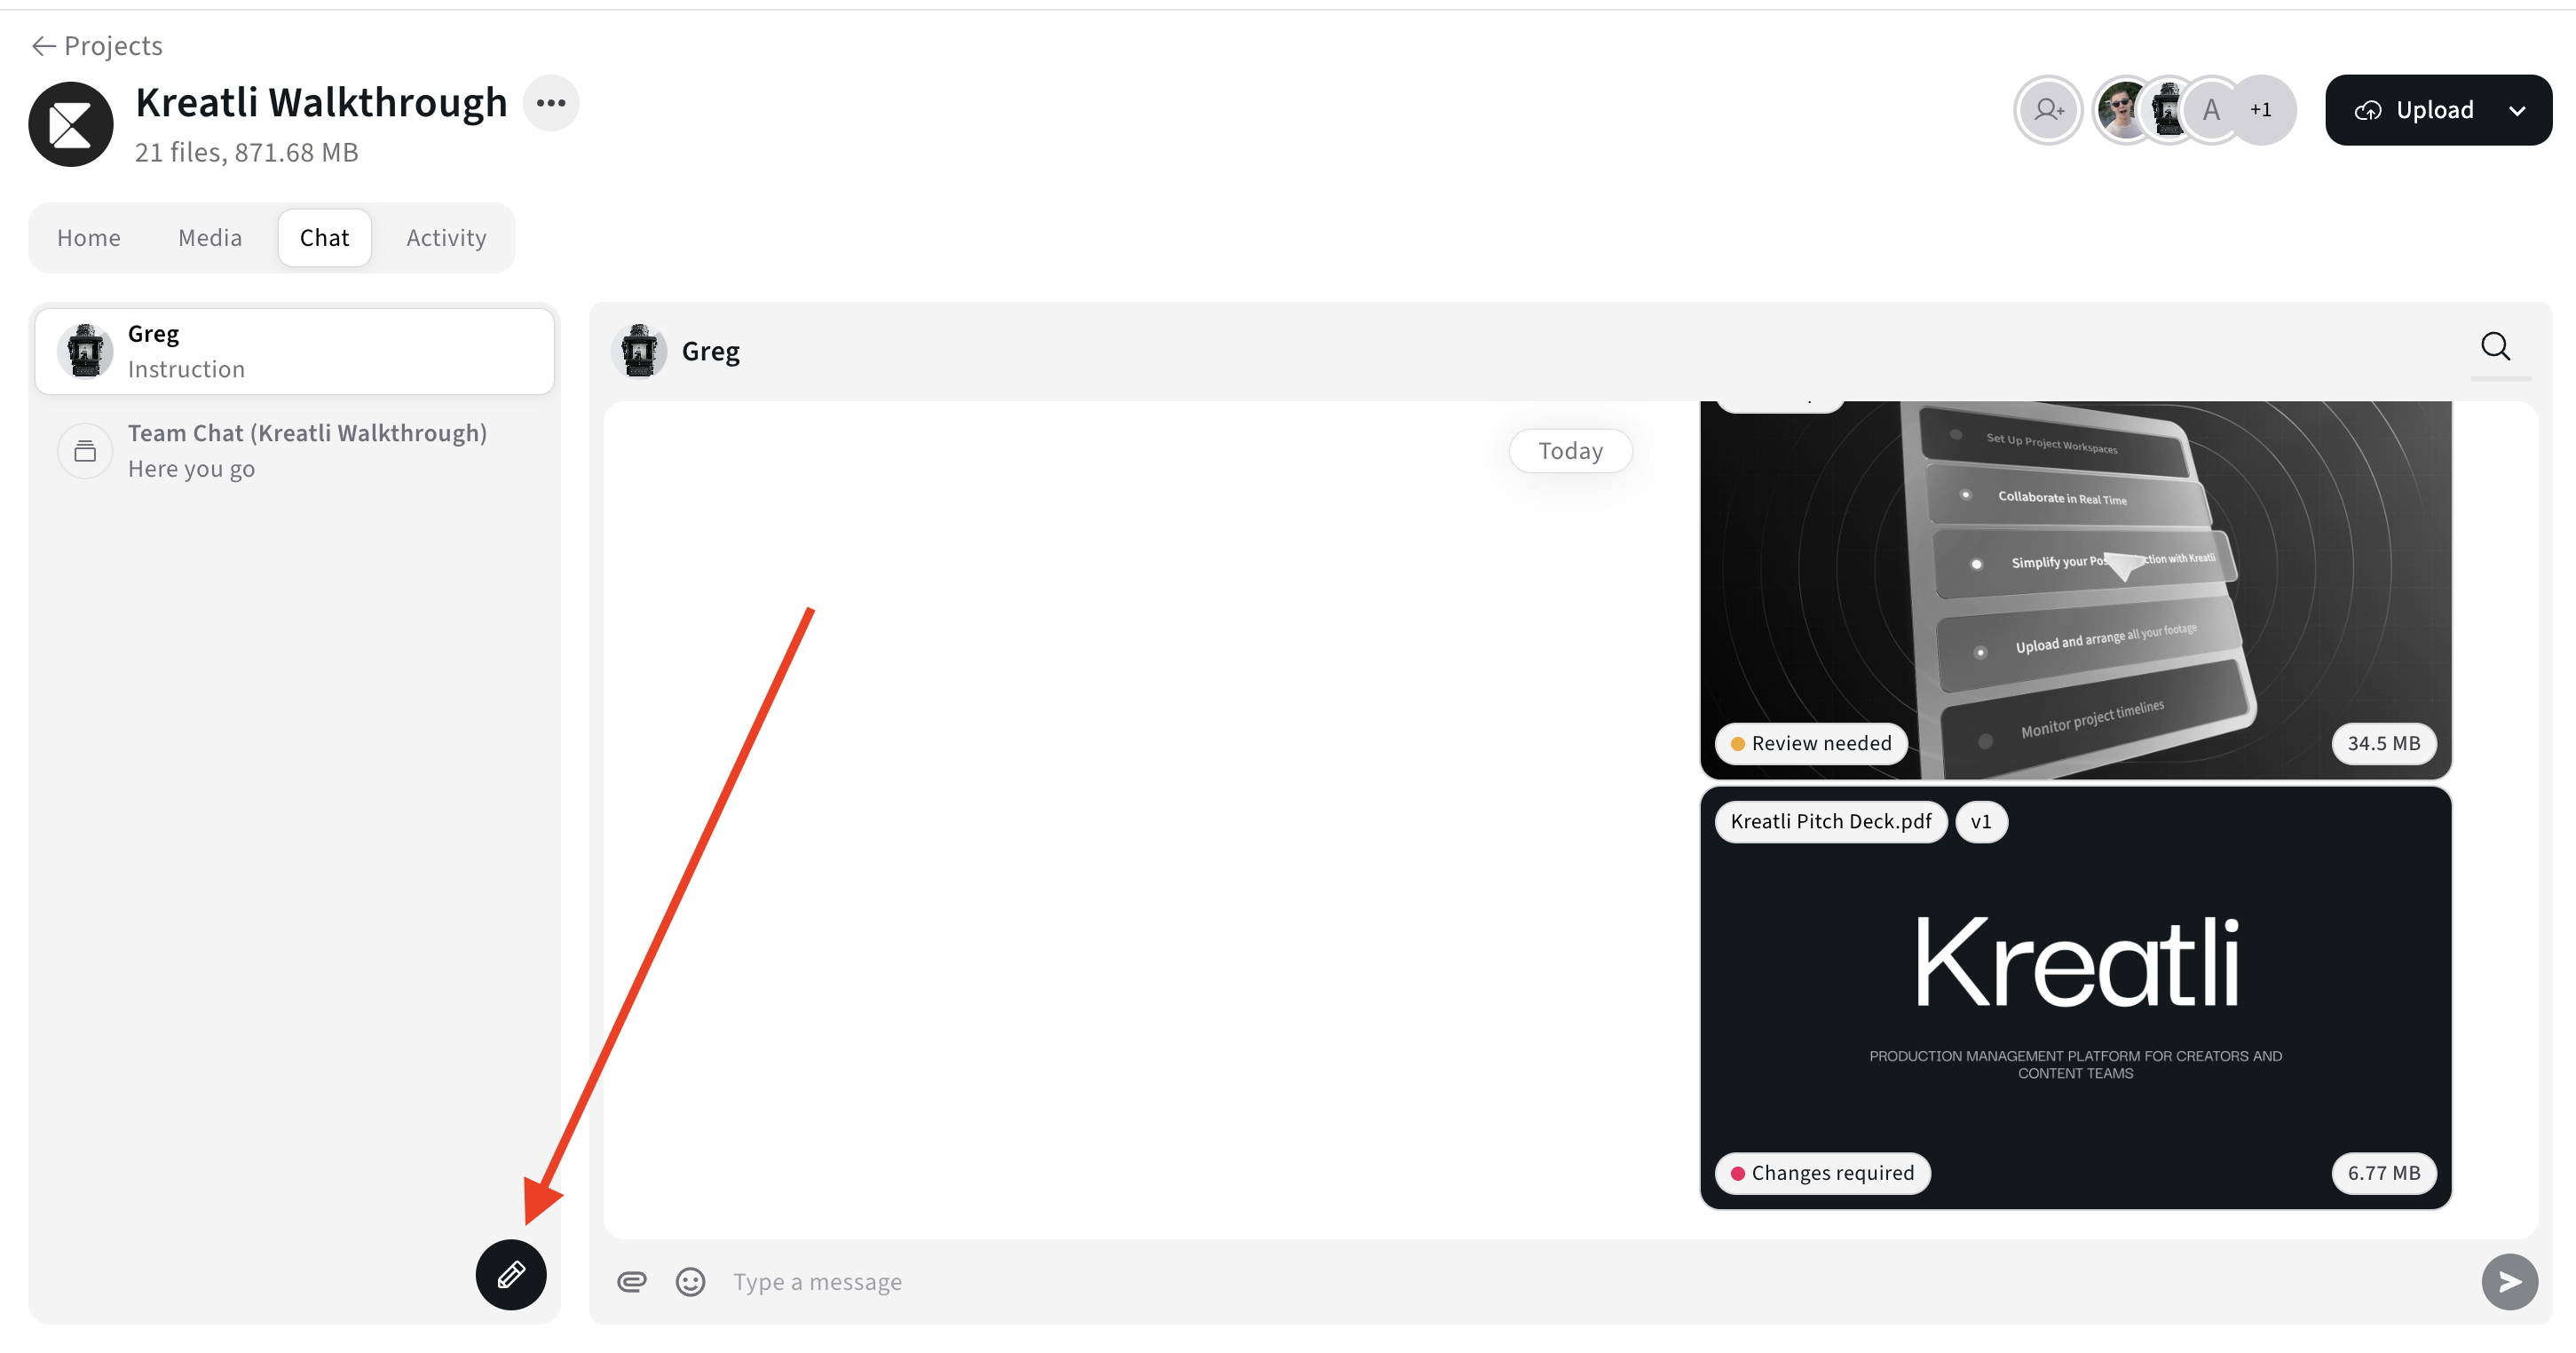
Task: Switch to the Media tab
Action: click(210, 237)
